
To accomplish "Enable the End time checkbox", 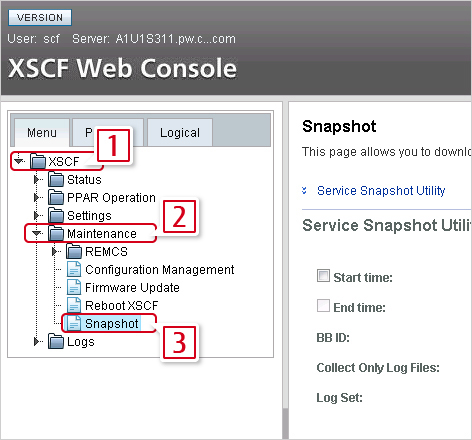I will 323,306.
